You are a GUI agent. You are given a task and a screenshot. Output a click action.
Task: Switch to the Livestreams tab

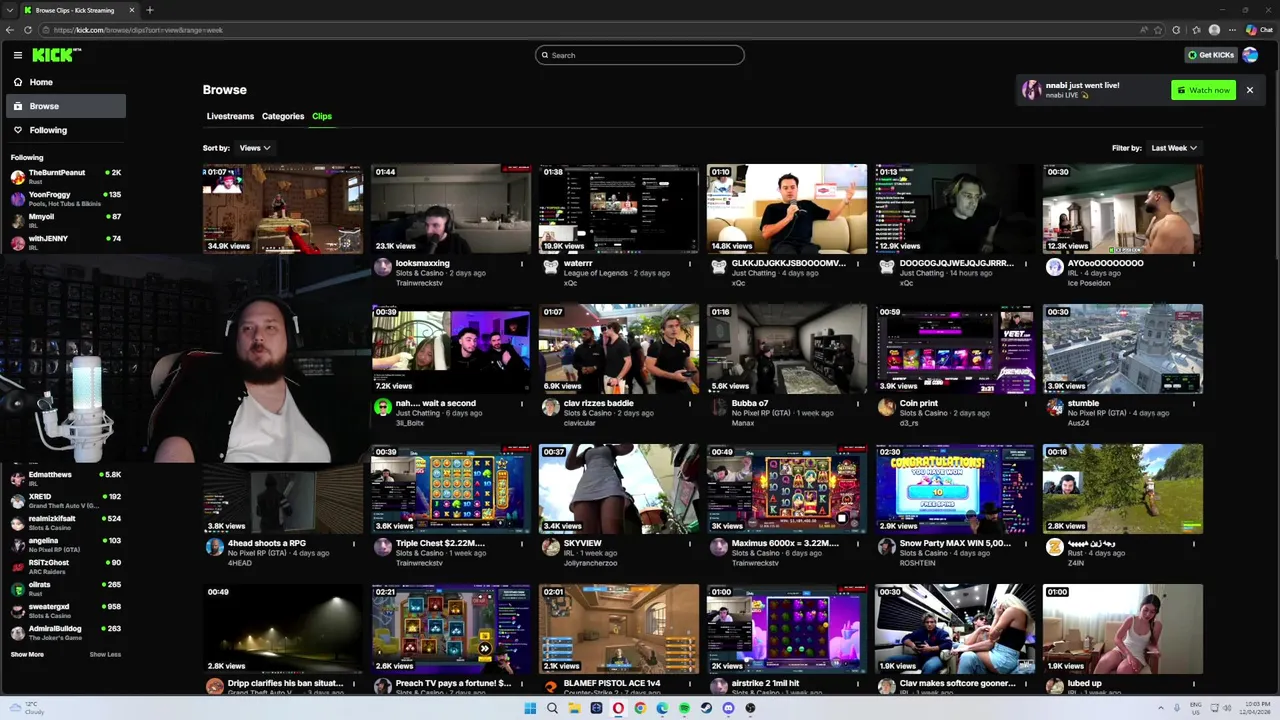[230, 116]
